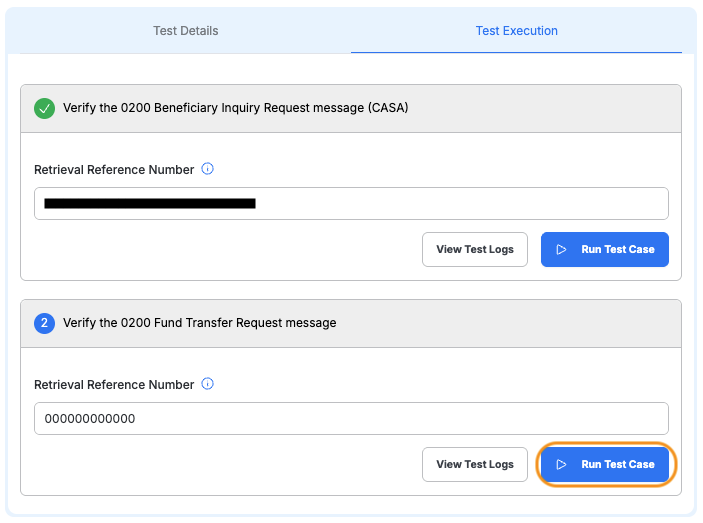
Task: Click the blue step 2 number badge
Action: pyautogui.click(x=45, y=323)
